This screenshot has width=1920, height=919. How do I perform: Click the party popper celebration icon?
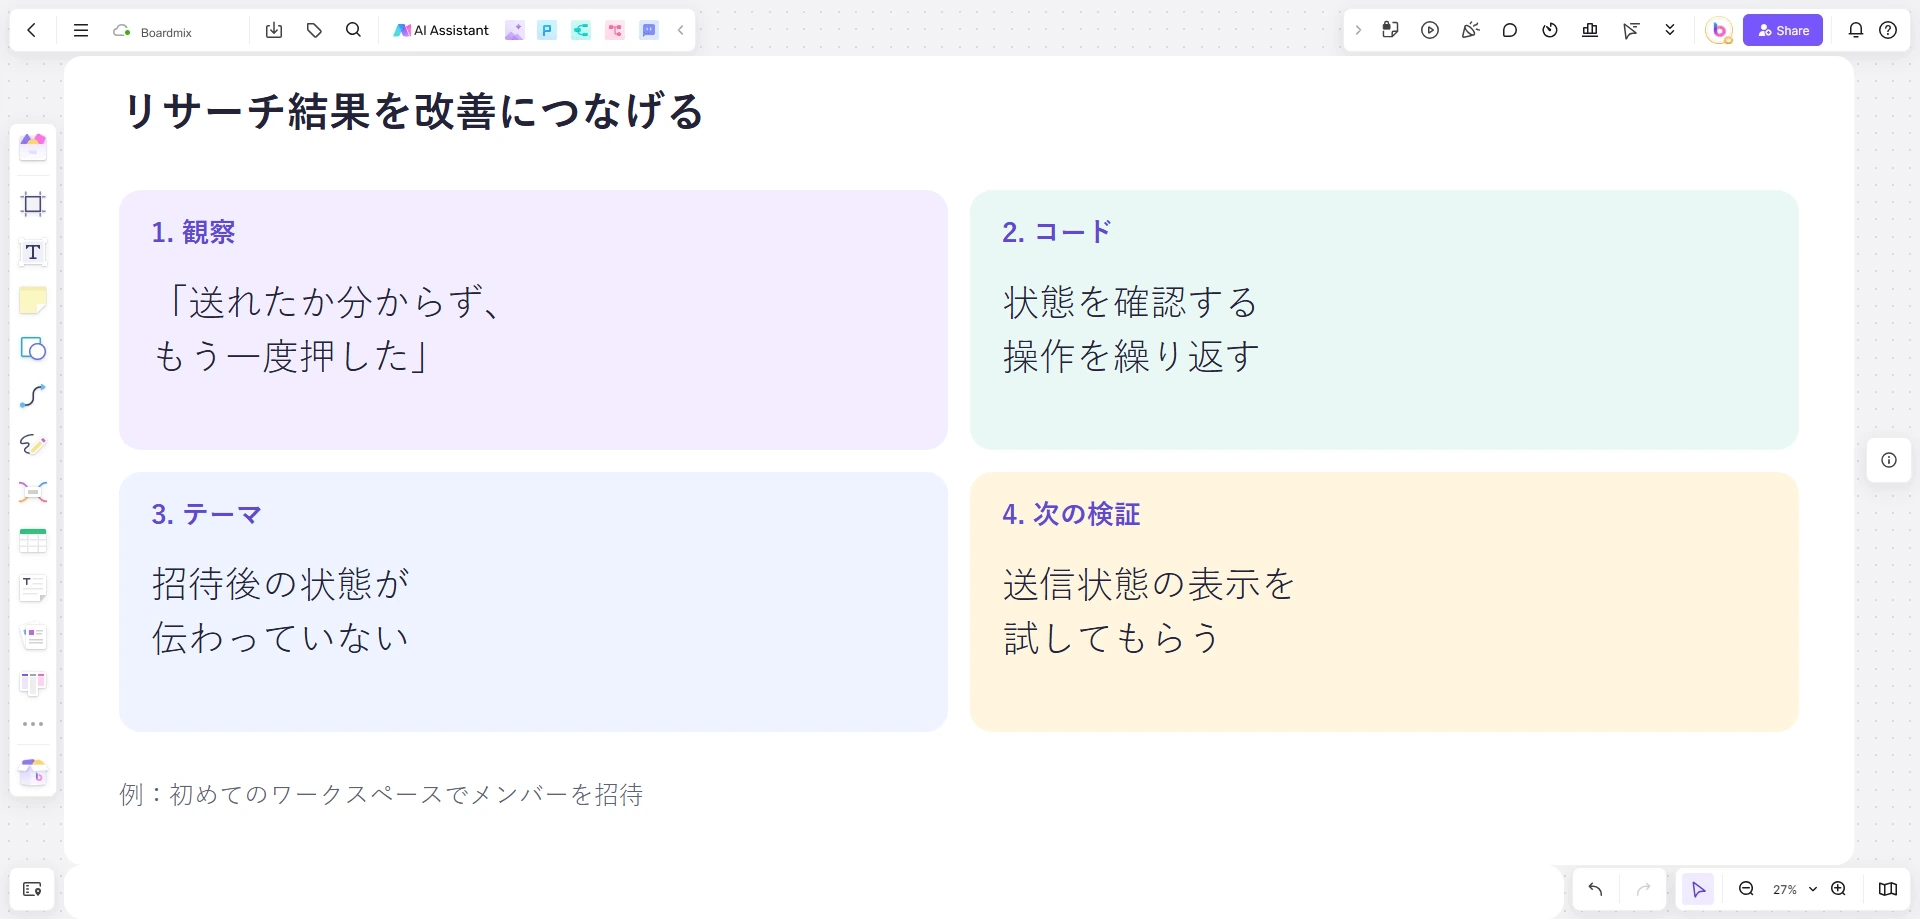(x=1470, y=30)
